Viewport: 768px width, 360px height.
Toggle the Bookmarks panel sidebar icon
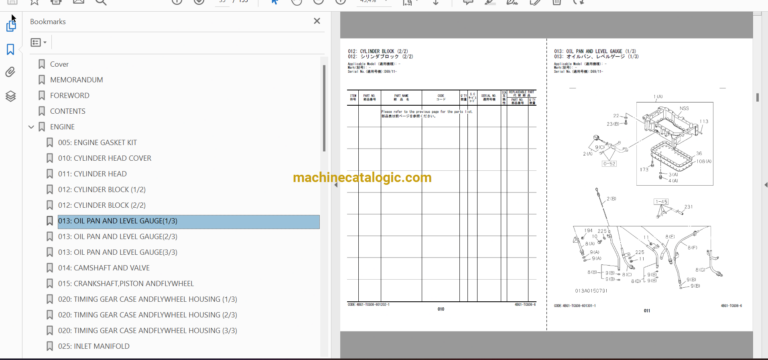click(10, 49)
